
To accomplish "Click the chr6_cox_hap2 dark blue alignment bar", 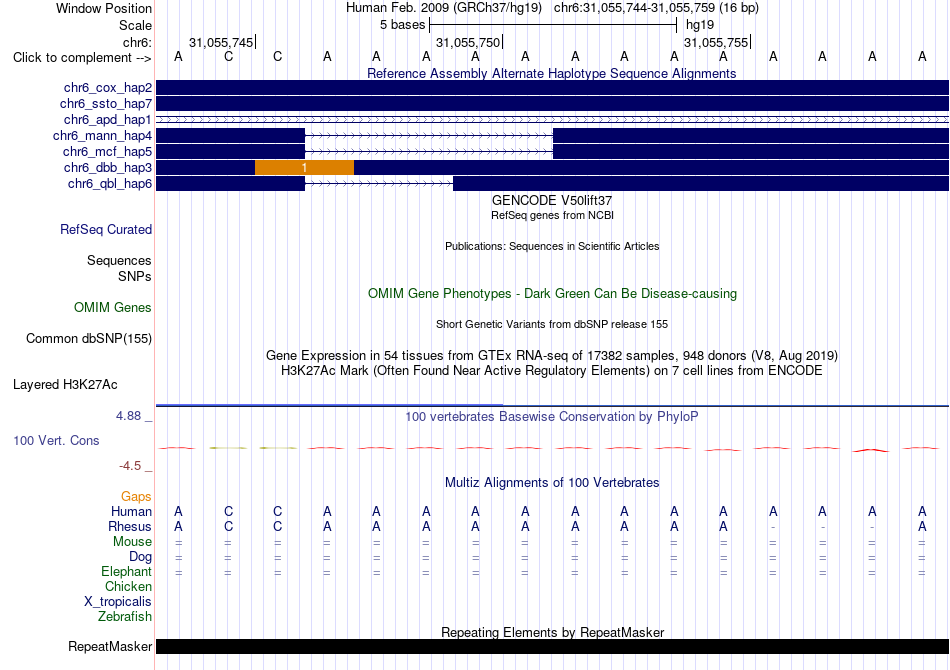I will 552,88.
